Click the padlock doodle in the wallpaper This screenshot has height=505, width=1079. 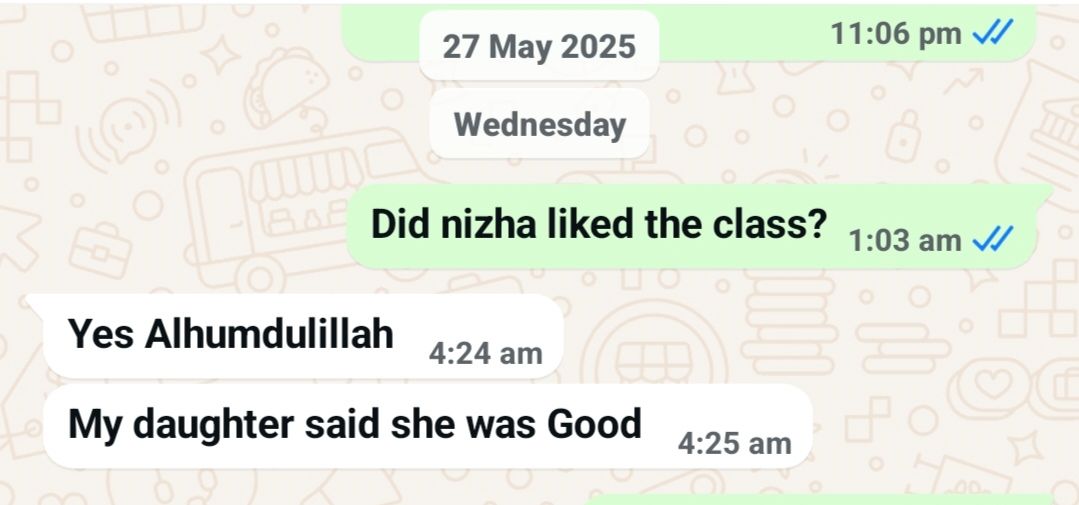pyautogui.click(x=903, y=136)
